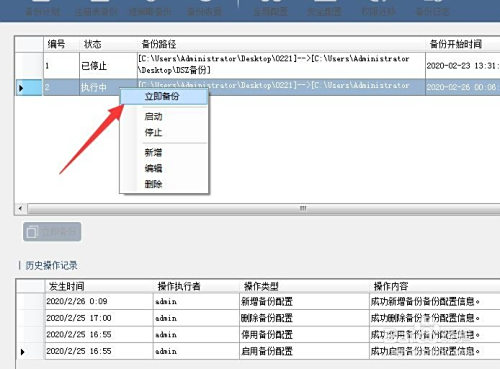Select the 删除备份配置 operation type cell
Screen dimensions: 500x369
click(x=304, y=318)
